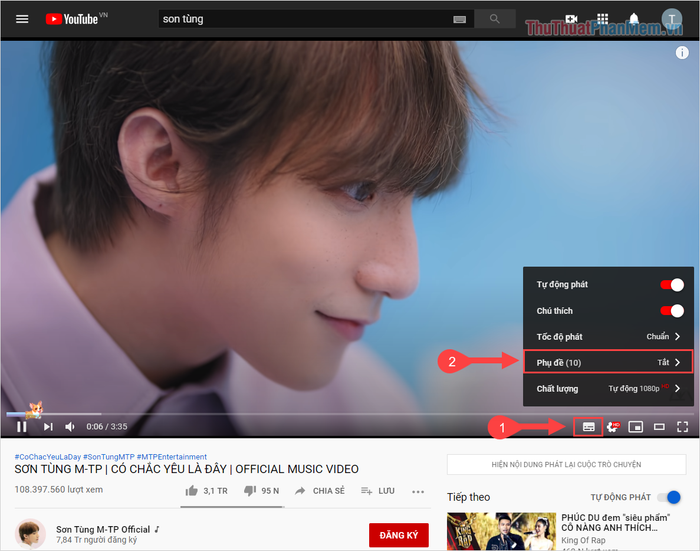Save the video with 'LƯU'
700x551 pixels.
point(378,491)
